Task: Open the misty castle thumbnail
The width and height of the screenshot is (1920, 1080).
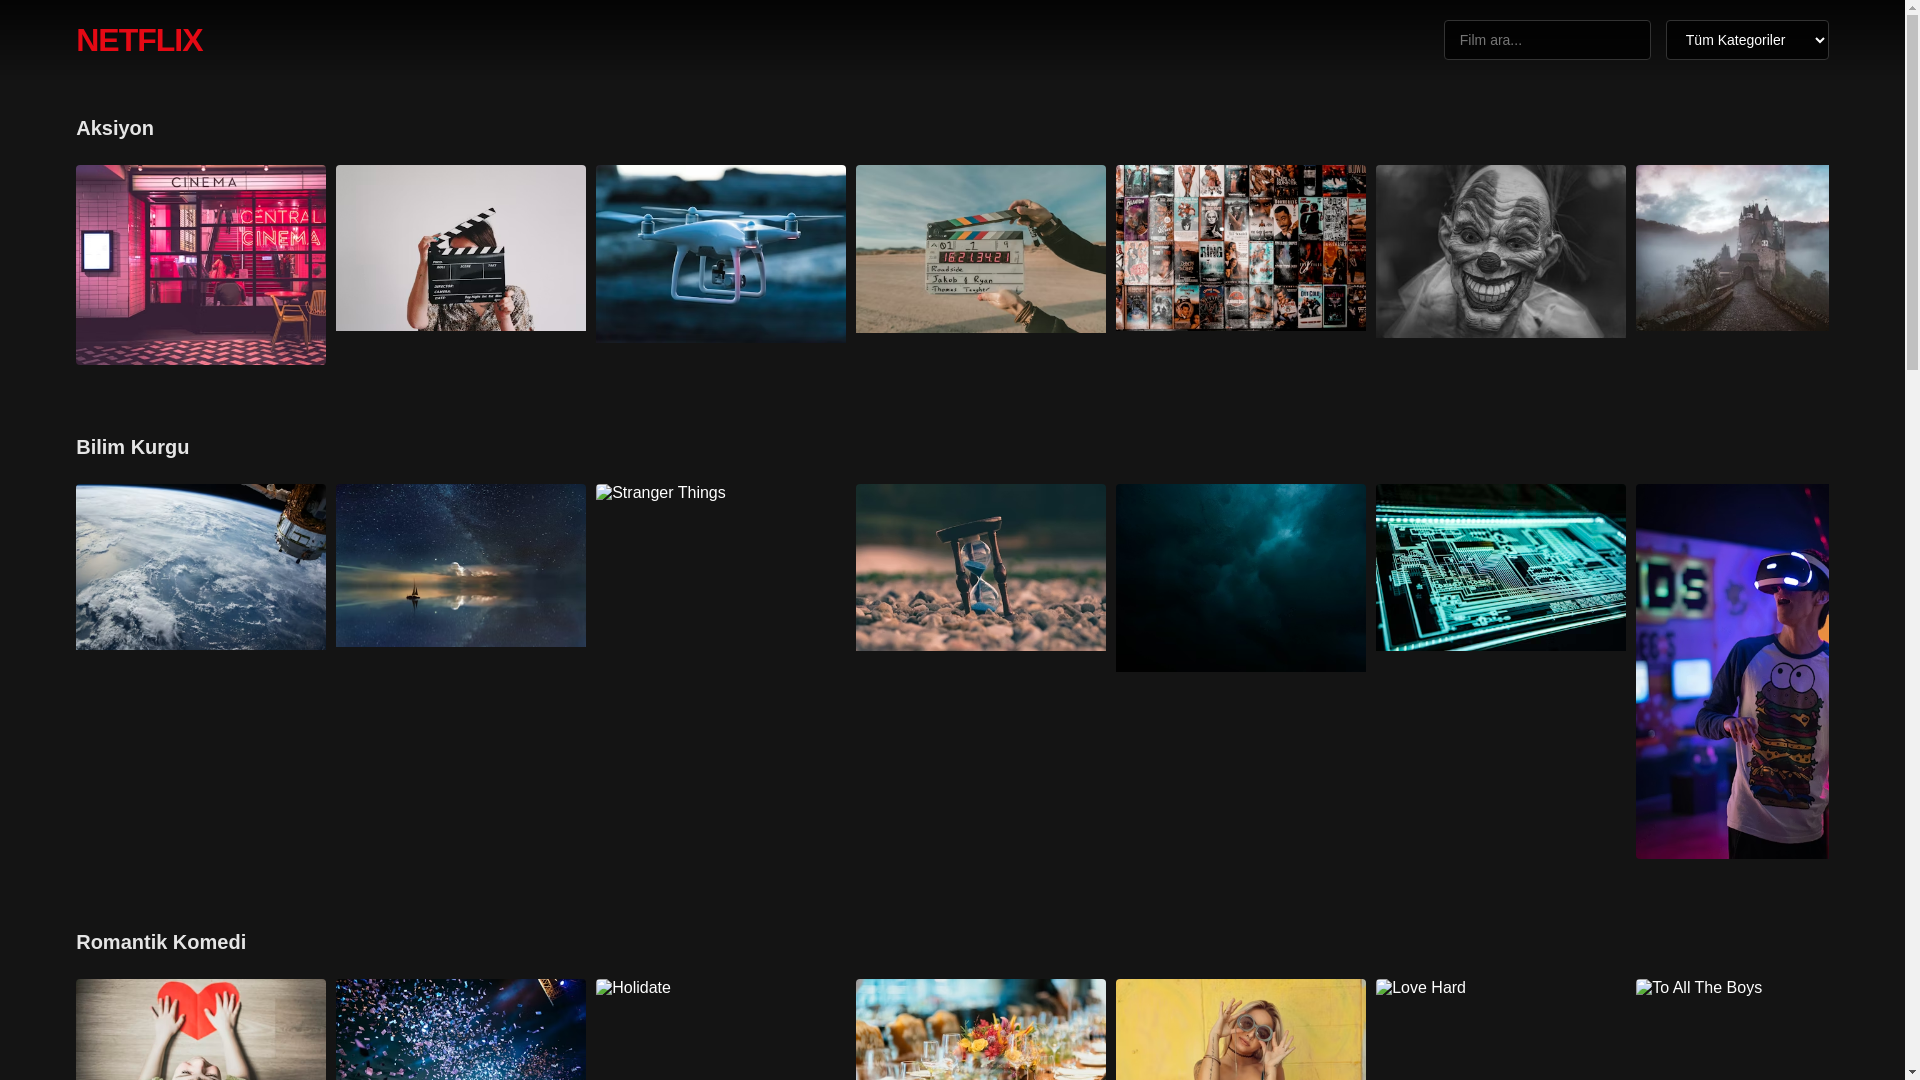Action: pyautogui.click(x=1732, y=248)
